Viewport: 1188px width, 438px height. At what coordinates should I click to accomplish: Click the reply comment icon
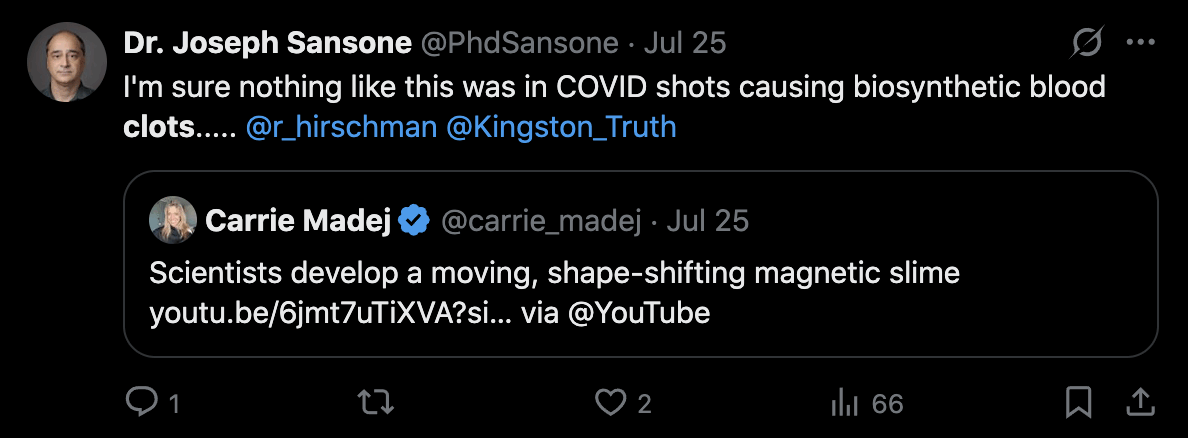[x=141, y=403]
